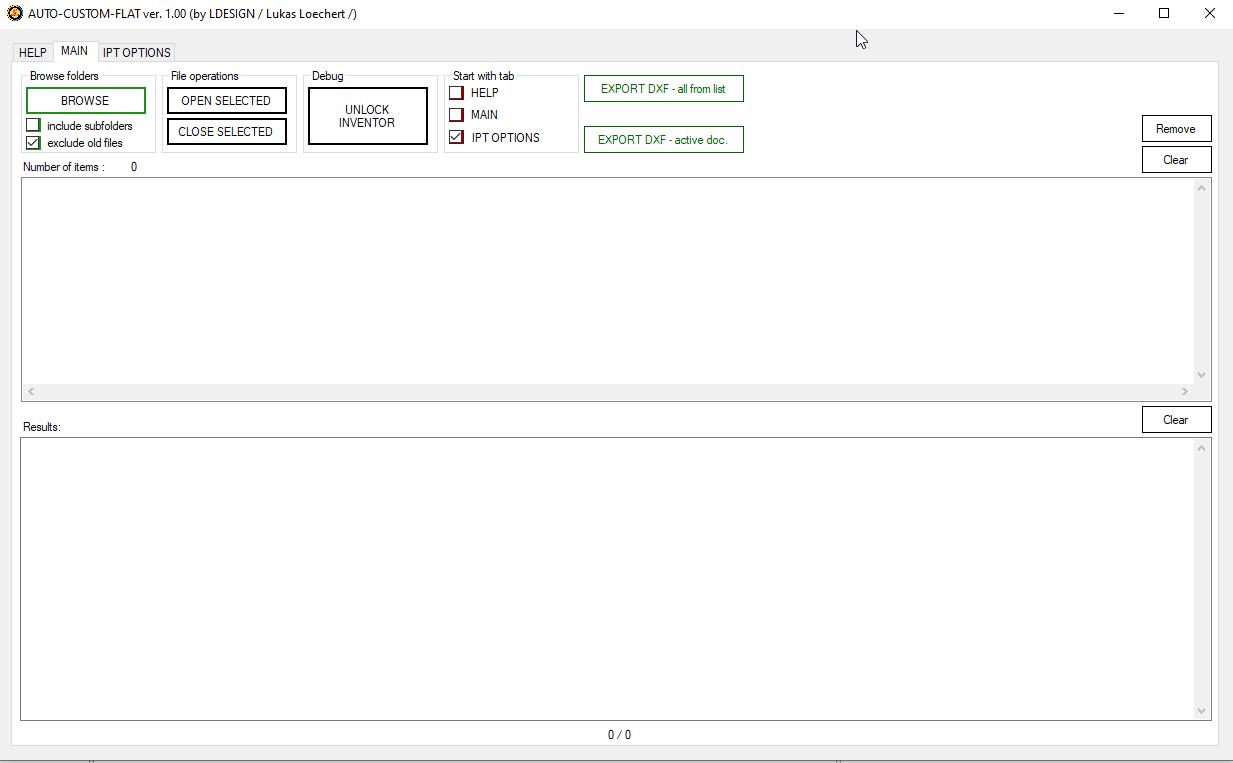Select the MAIN tab
Viewport: 1233px width, 763px height.
pos(74,51)
